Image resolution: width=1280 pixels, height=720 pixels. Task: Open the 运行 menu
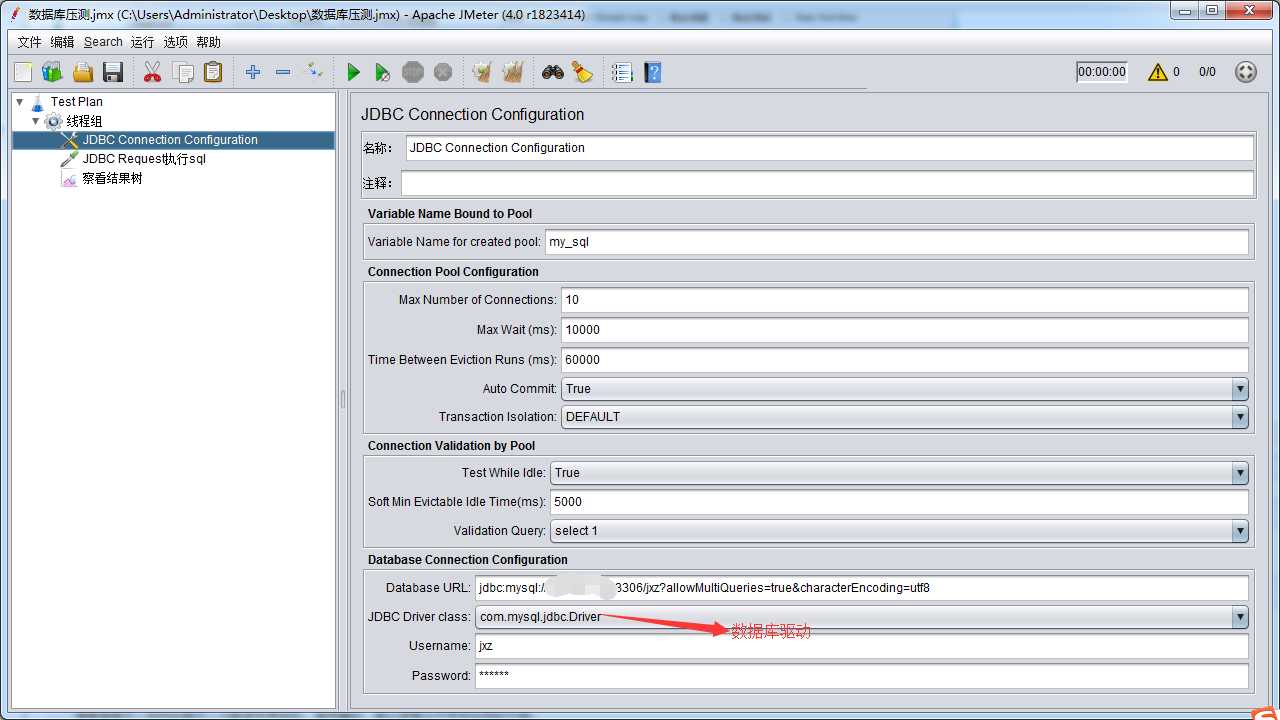tap(142, 42)
